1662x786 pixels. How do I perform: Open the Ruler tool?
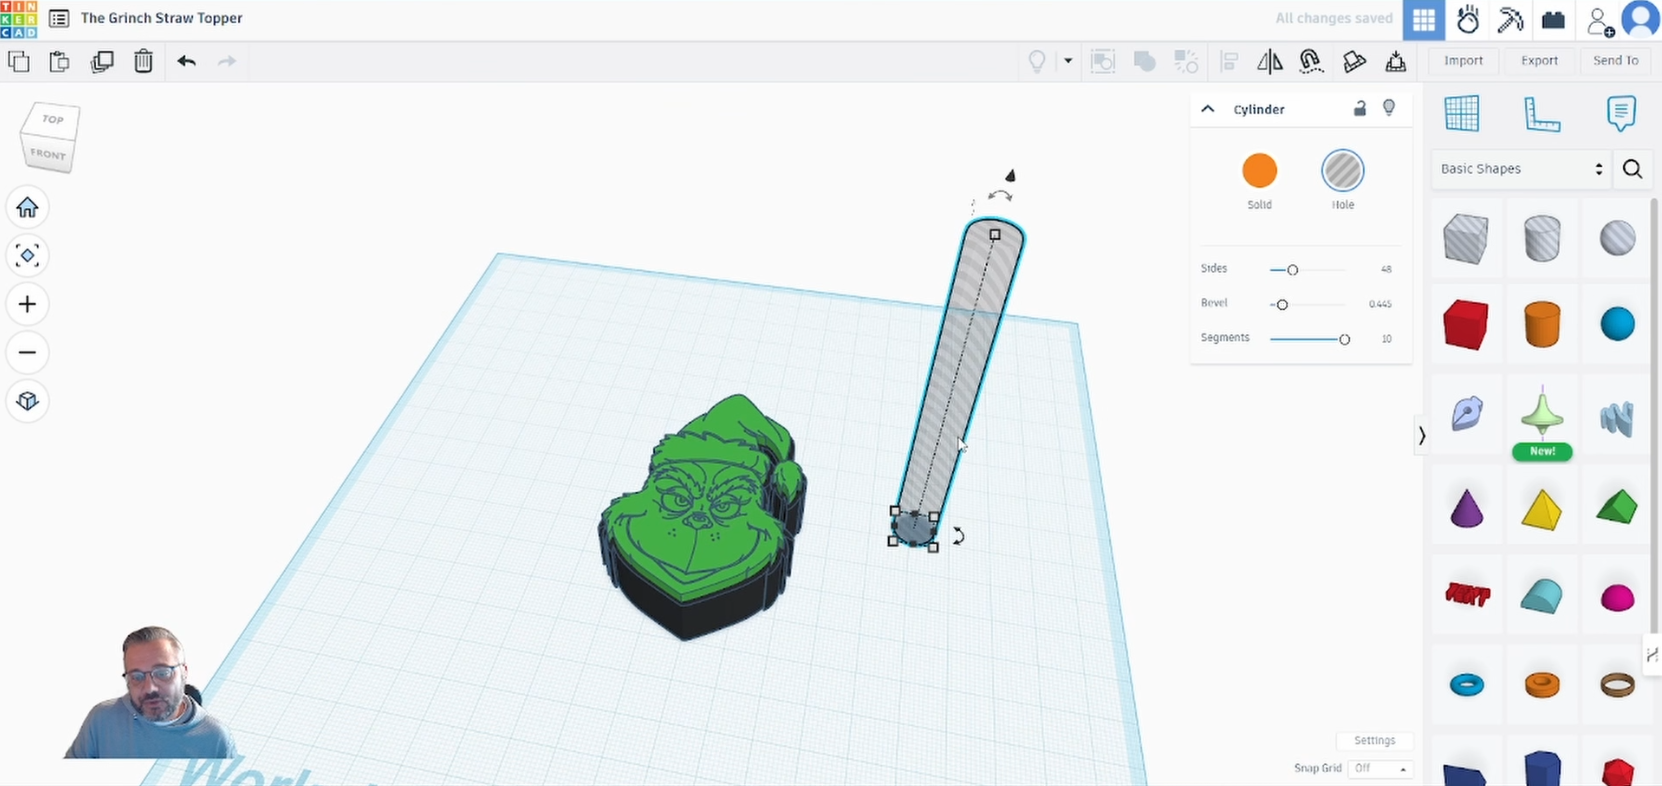click(1541, 114)
